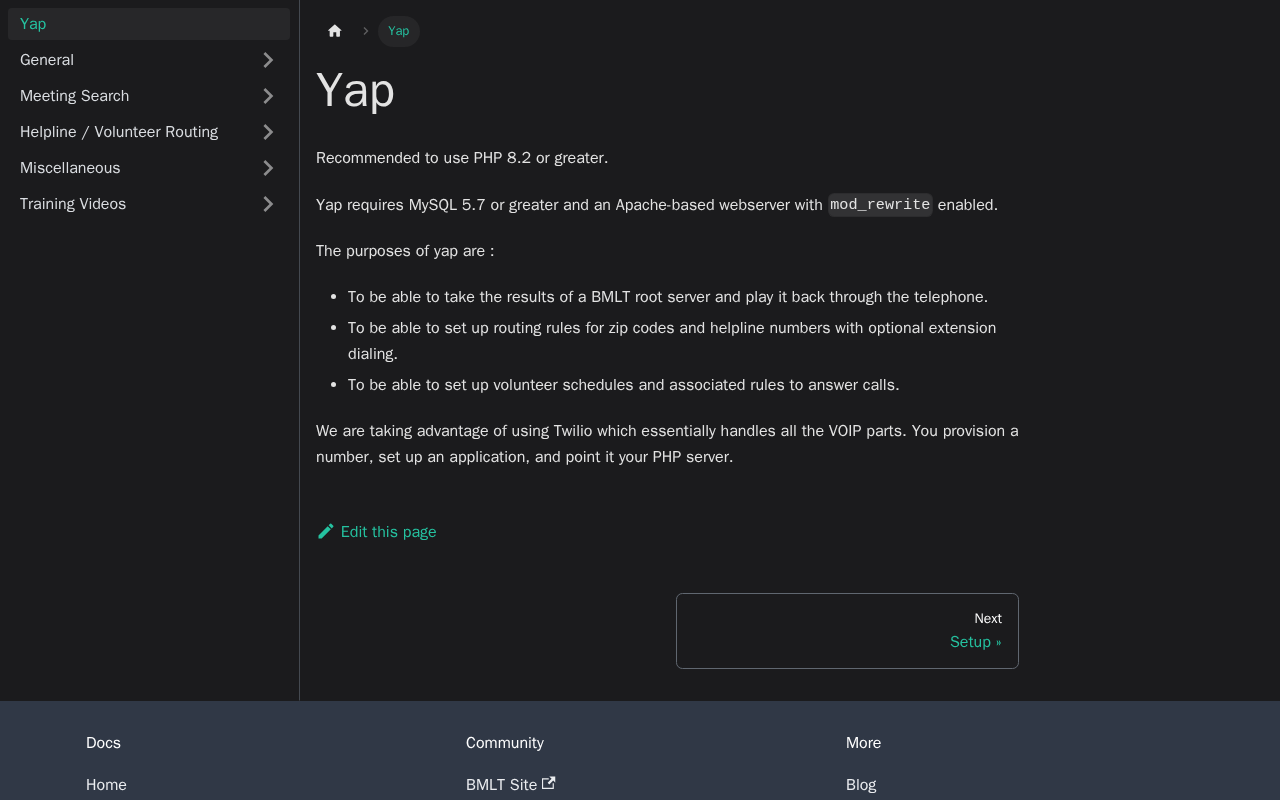
Task: Open the BMLT Site footer link
Action: (501, 785)
